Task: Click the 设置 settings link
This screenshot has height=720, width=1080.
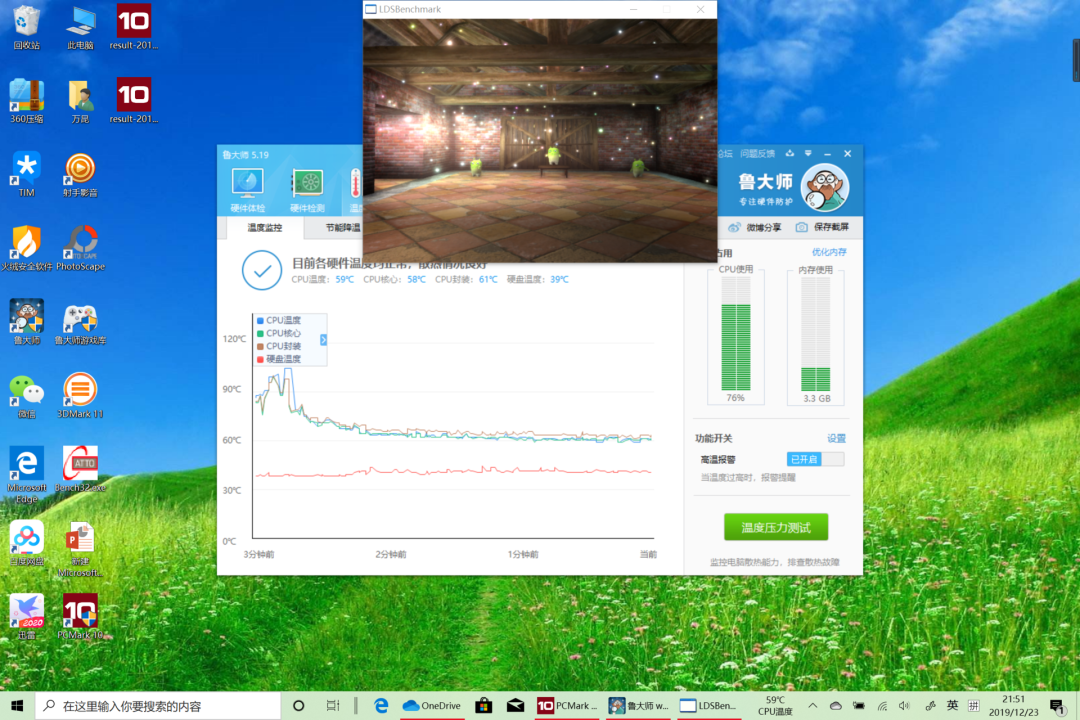Action: [x=835, y=438]
